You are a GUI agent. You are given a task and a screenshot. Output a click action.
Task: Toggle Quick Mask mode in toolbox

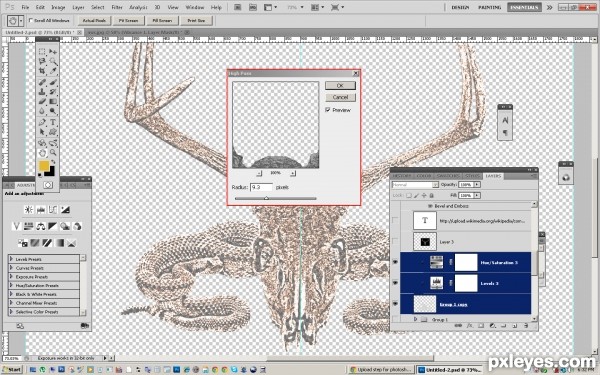click(x=47, y=185)
